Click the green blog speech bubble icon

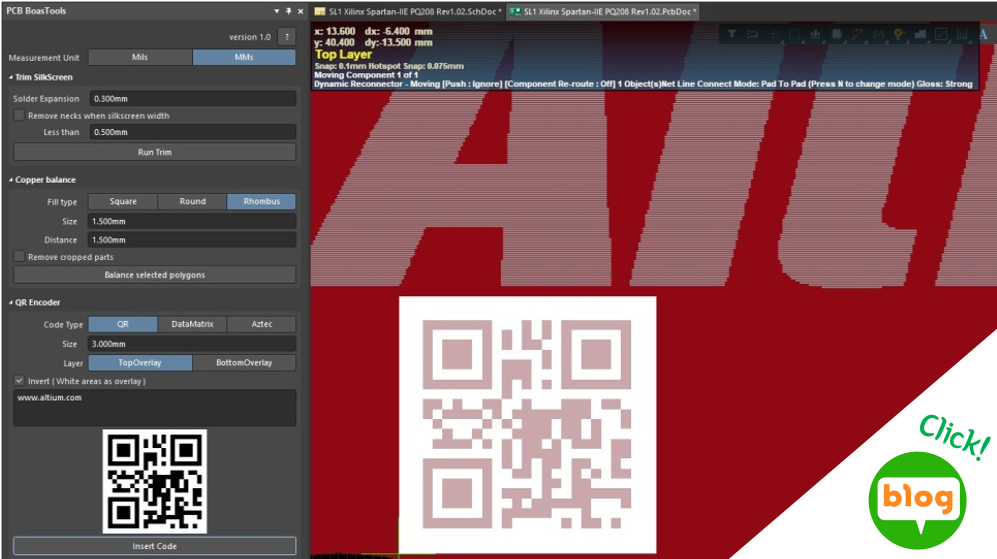pos(918,500)
